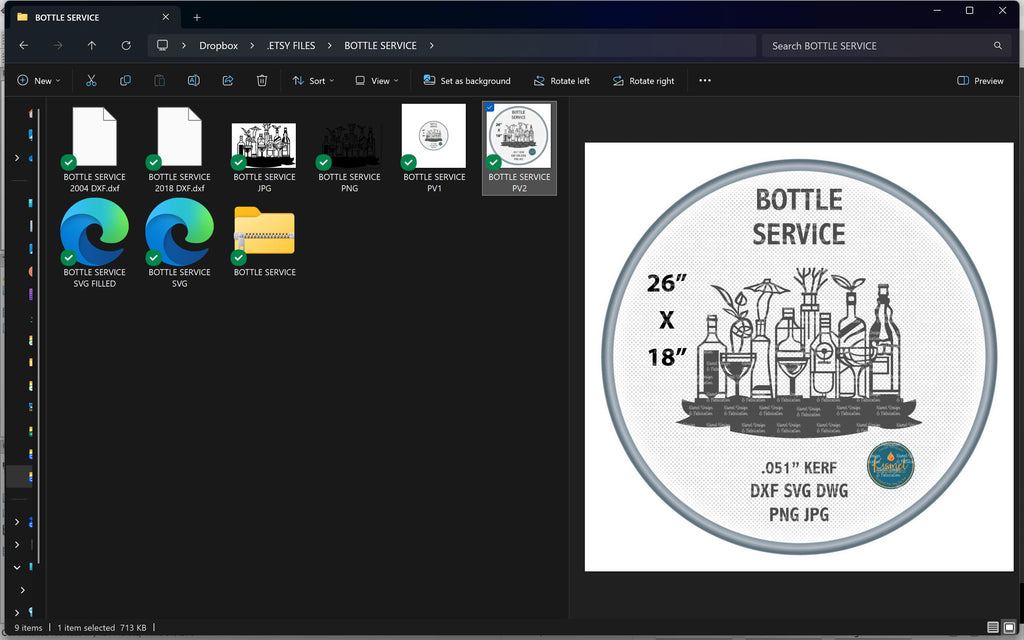Image resolution: width=1024 pixels, height=640 pixels.
Task: Minimize the File Explorer window
Action: point(937,10)
